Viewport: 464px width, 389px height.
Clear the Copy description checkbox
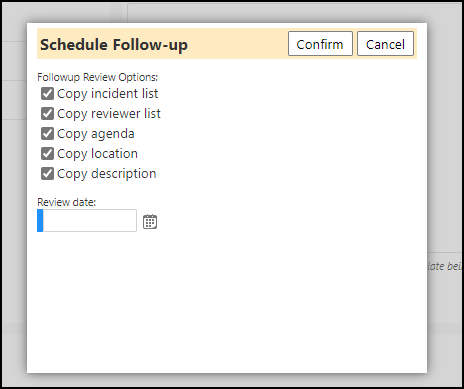tap(47, 174)
